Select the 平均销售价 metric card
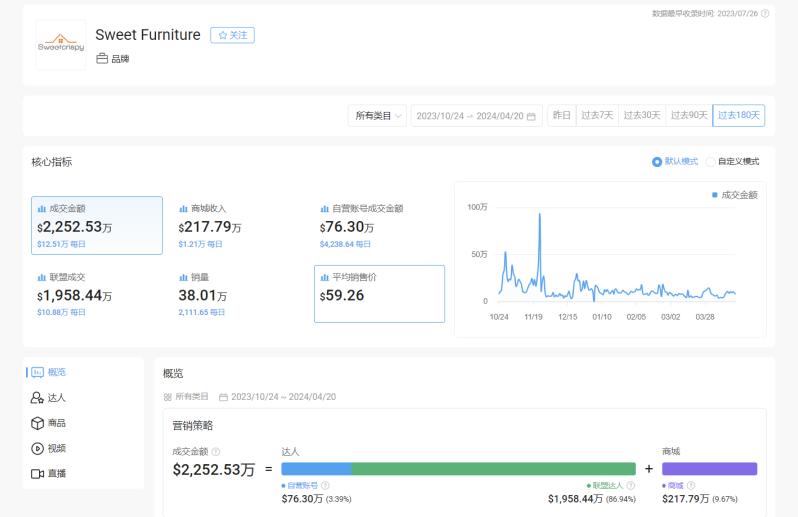 click(379, 293)
